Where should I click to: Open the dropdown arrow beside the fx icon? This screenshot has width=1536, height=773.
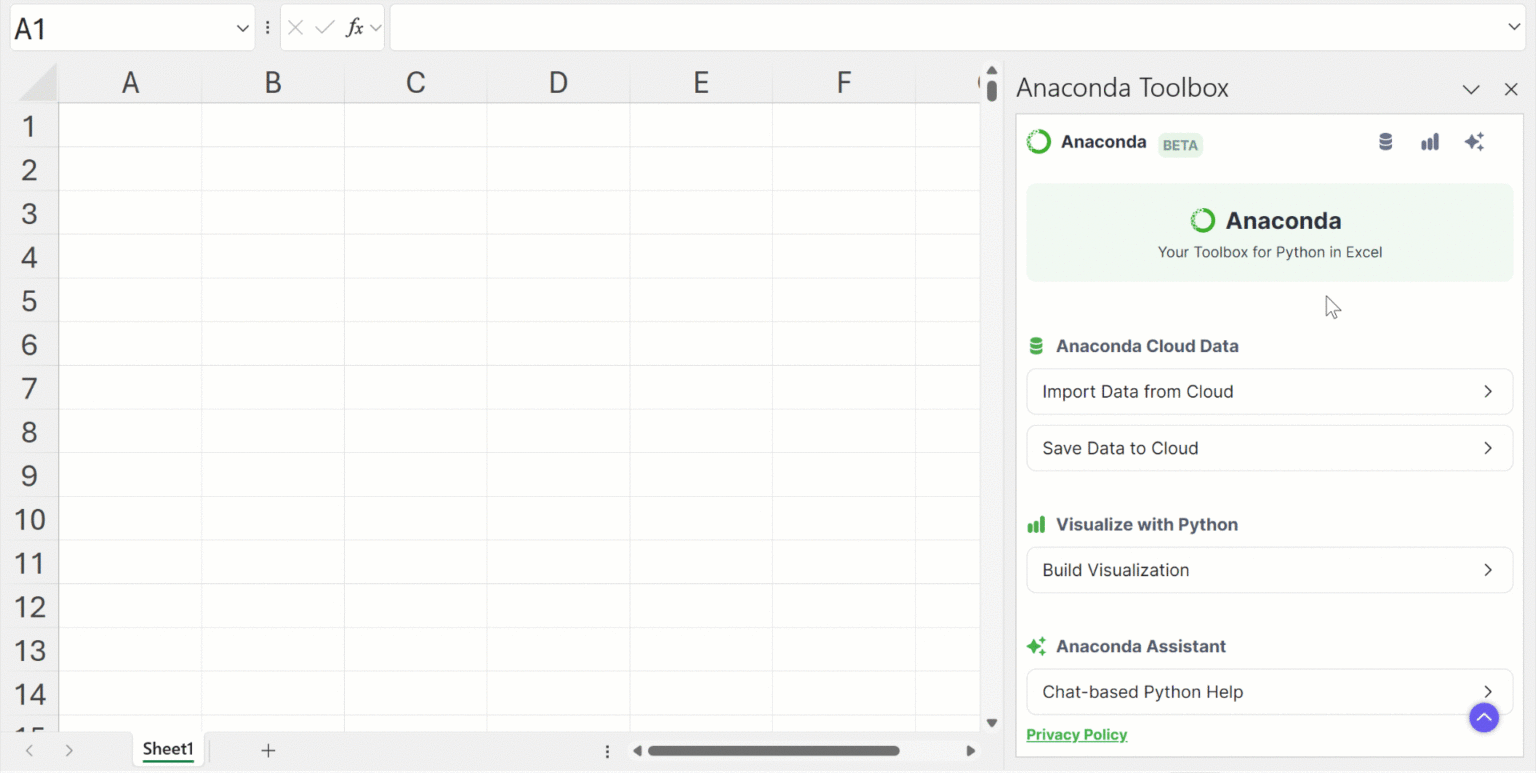pos(376,28)
